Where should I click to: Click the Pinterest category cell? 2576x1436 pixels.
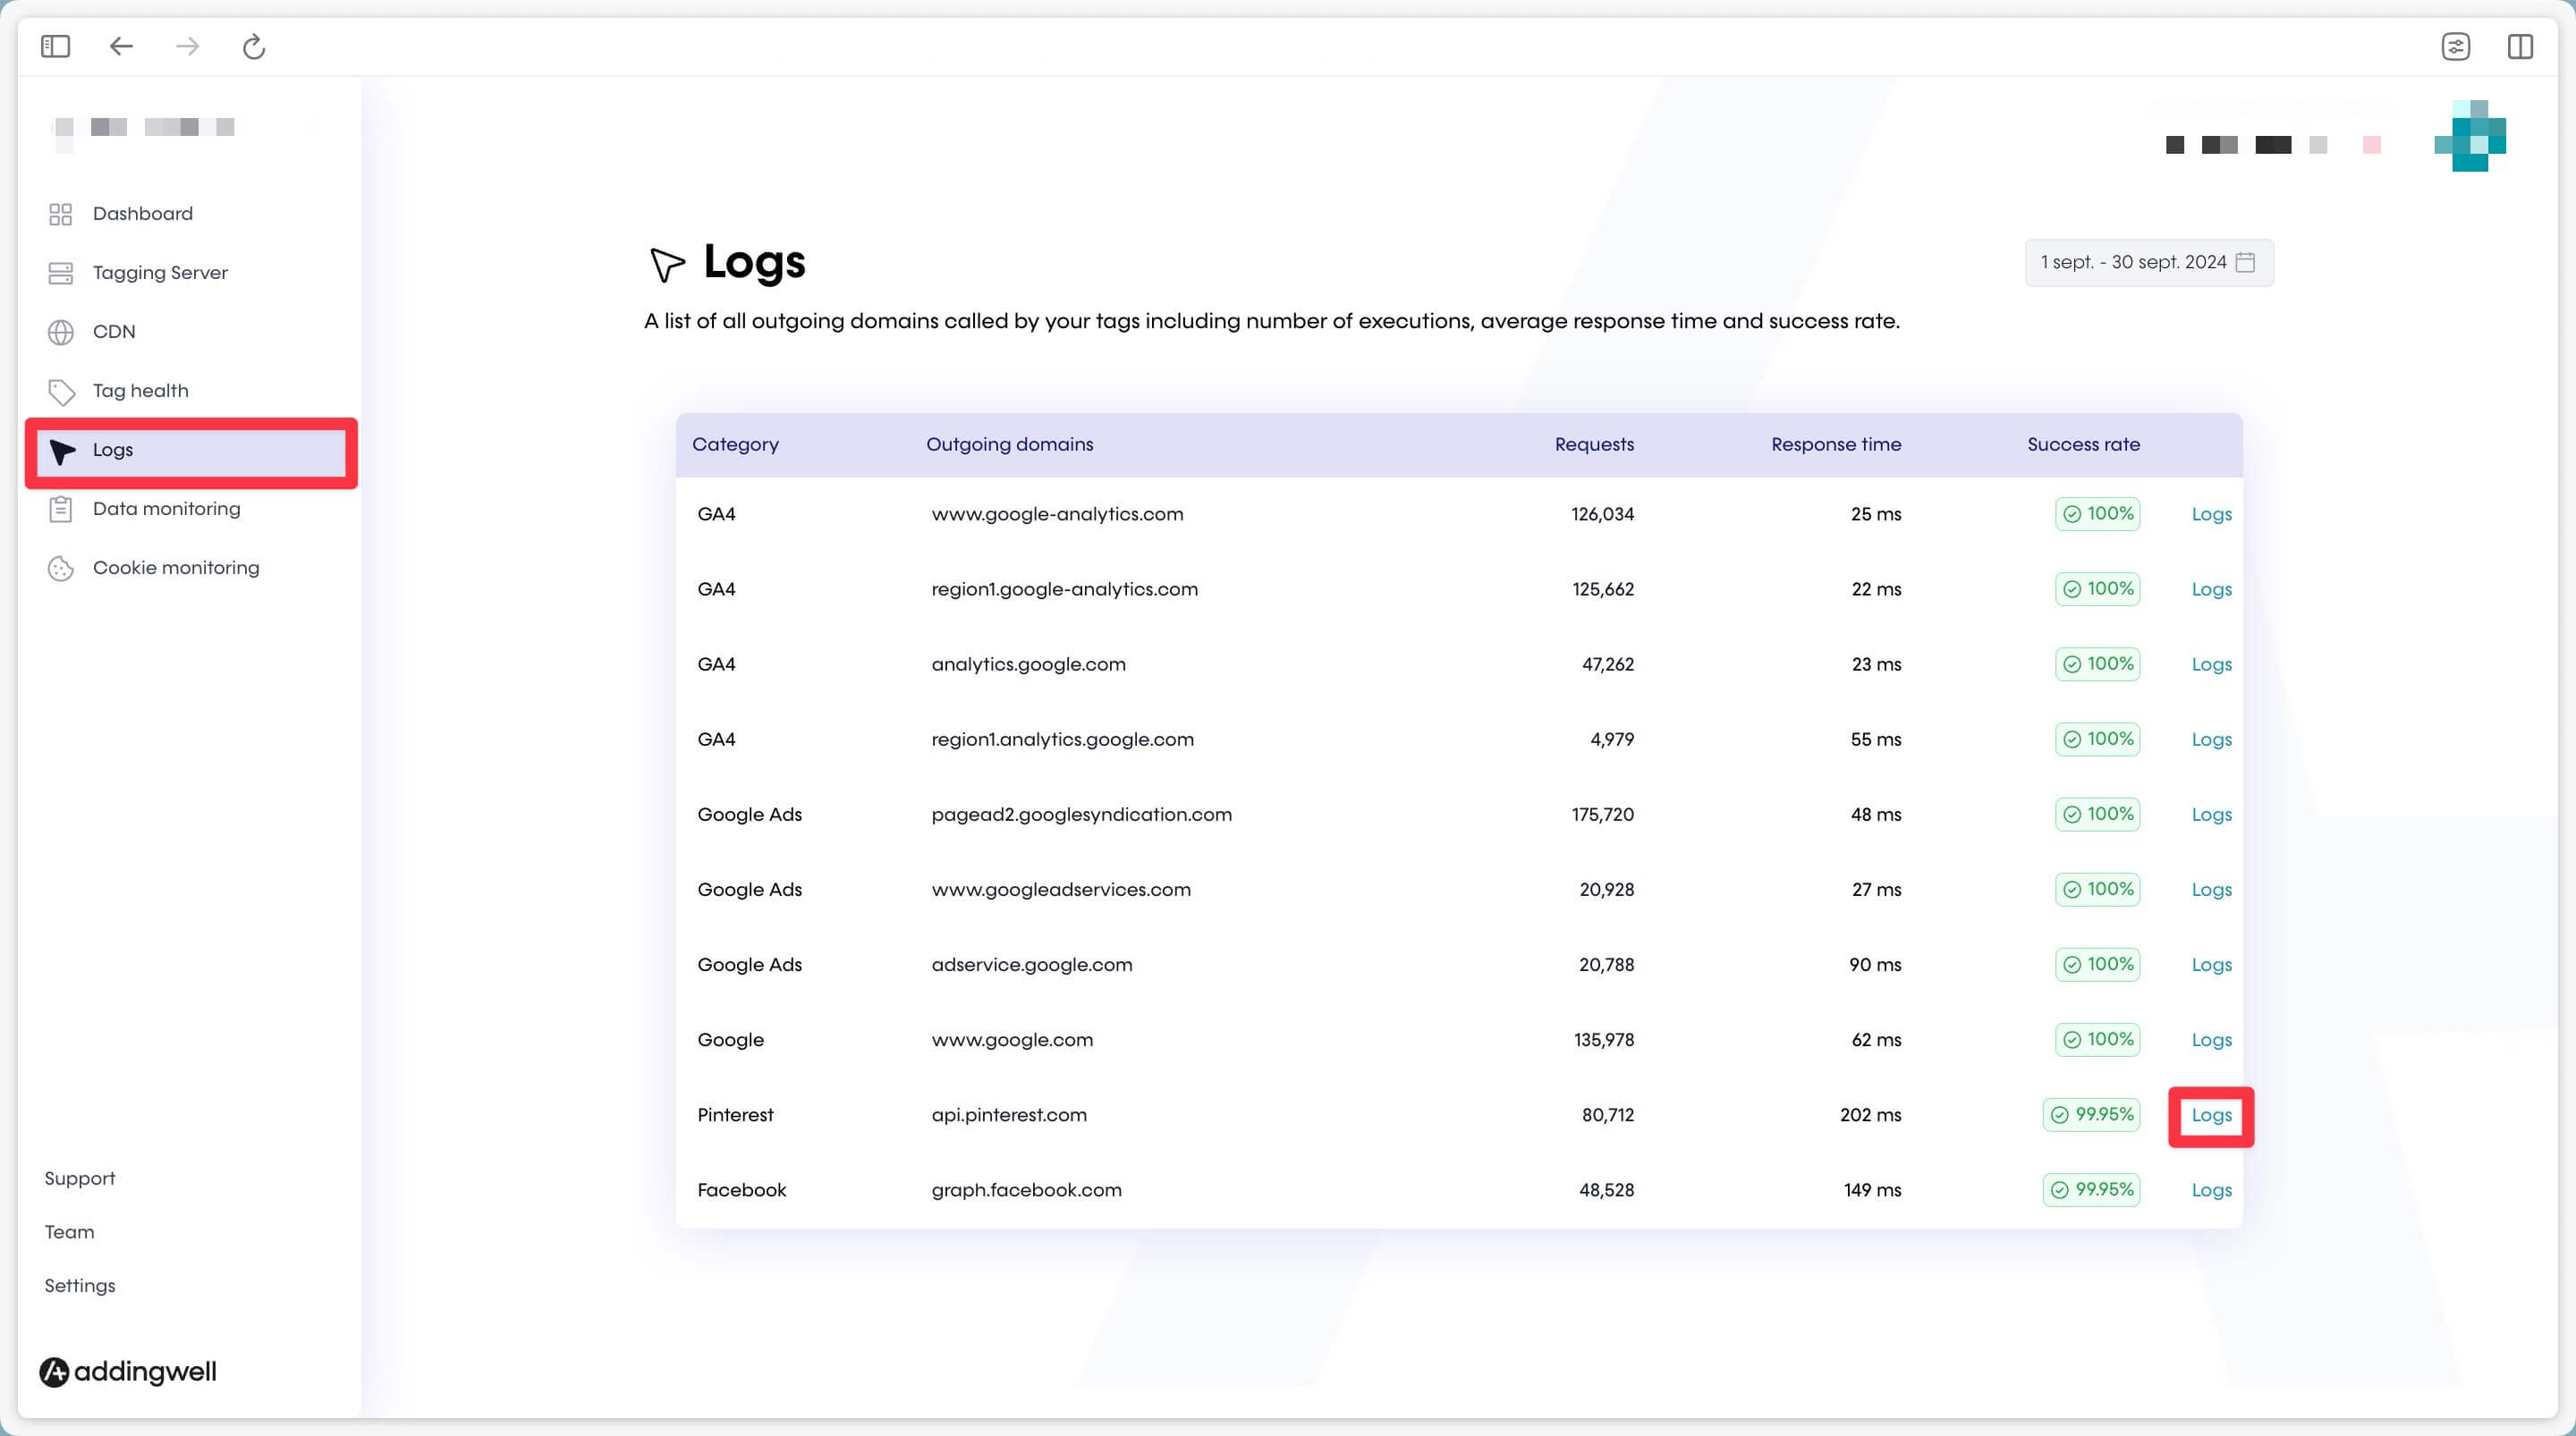[735, 1115]
